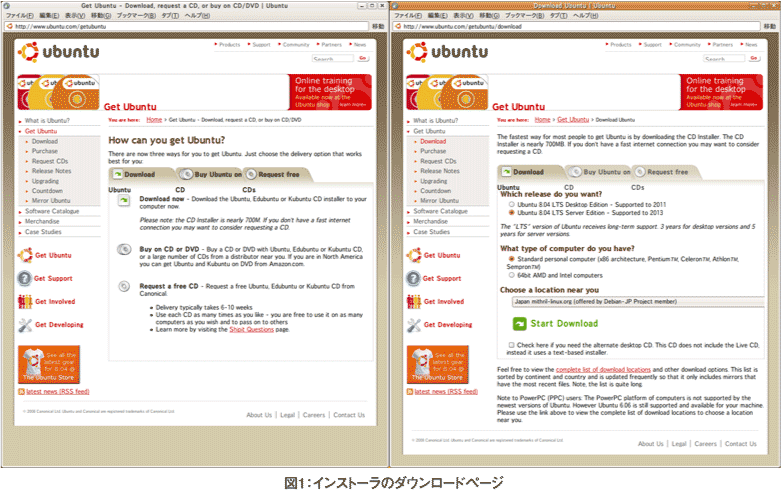Screen dimensions: 781x495
Task: Open Ubuntu Store t-shirt banner in left window
Action: coord(49,365)
